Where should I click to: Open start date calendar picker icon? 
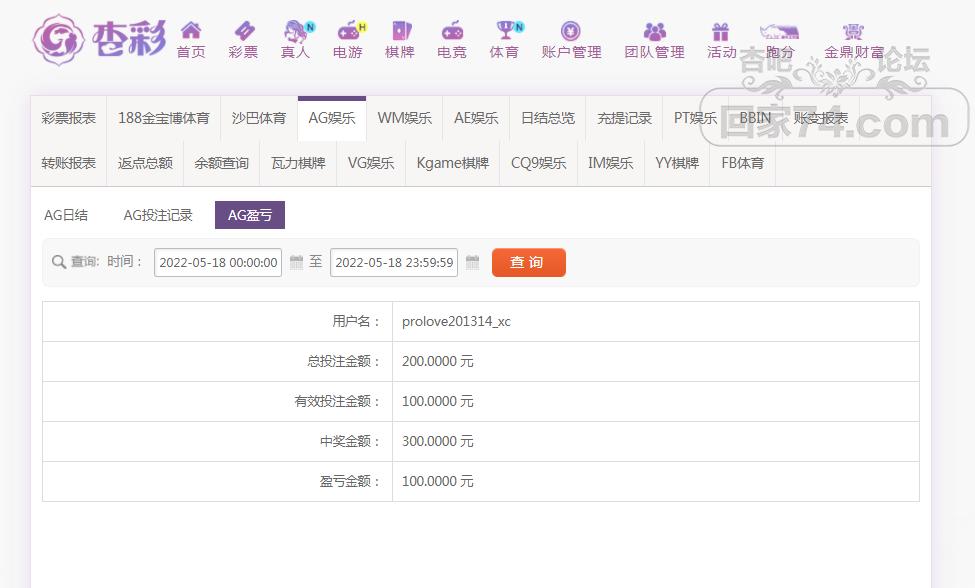[296, 263]
